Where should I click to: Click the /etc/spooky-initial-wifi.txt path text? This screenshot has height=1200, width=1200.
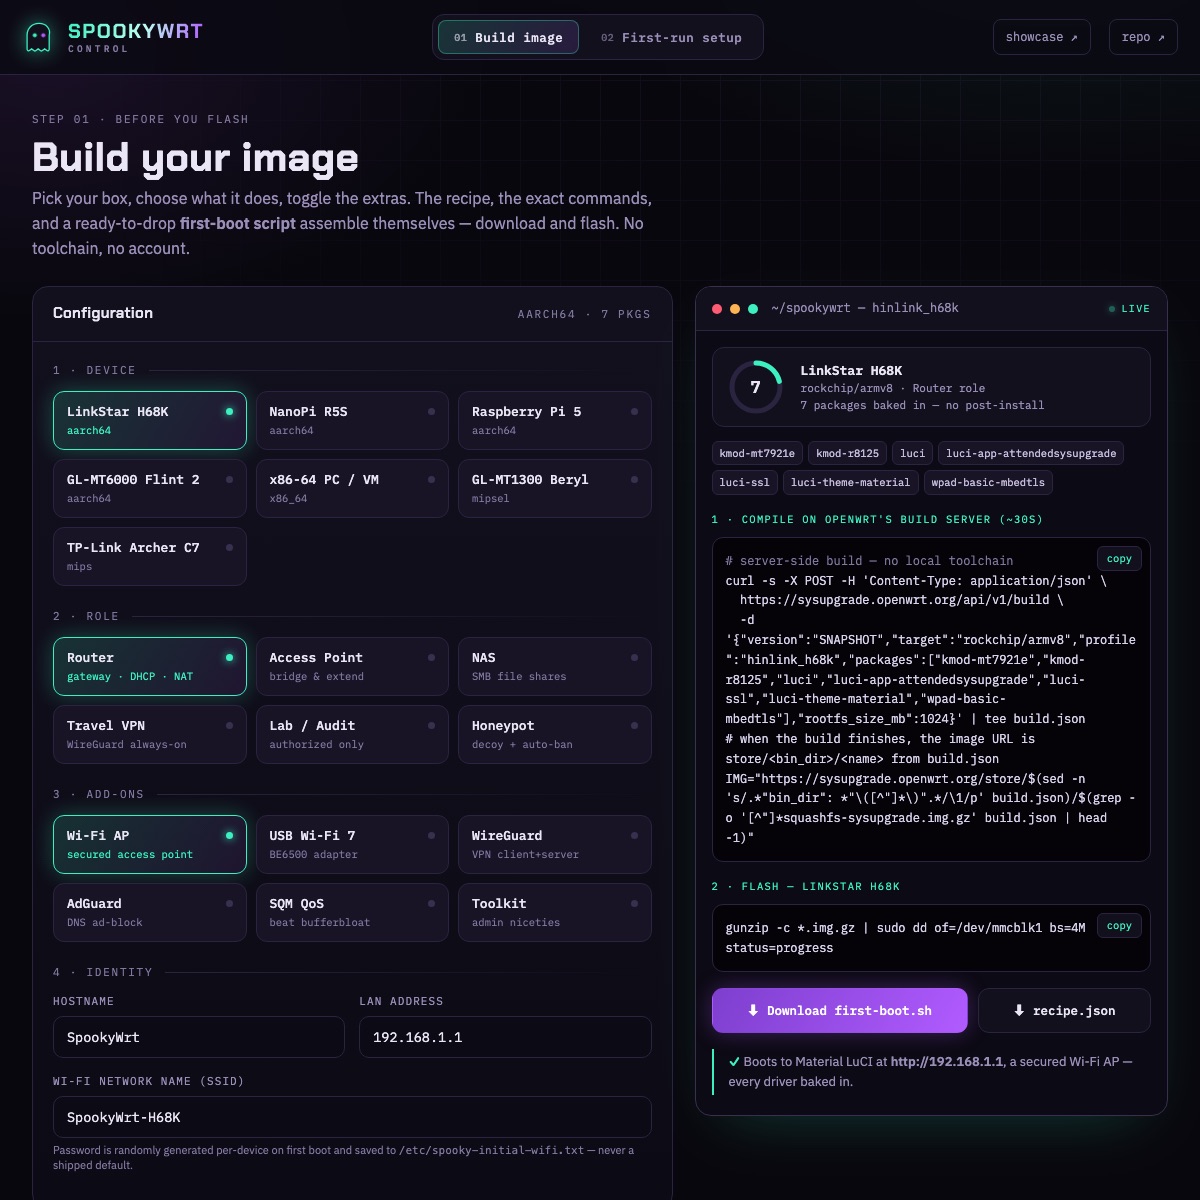coord(491,1150)
